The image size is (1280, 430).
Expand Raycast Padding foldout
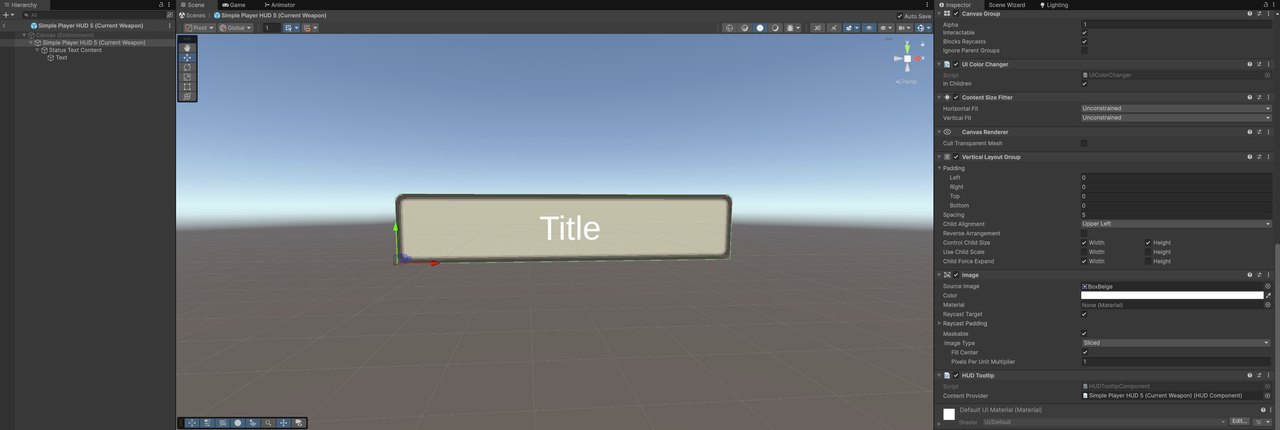pyautogui.click(x=940, y=324)
